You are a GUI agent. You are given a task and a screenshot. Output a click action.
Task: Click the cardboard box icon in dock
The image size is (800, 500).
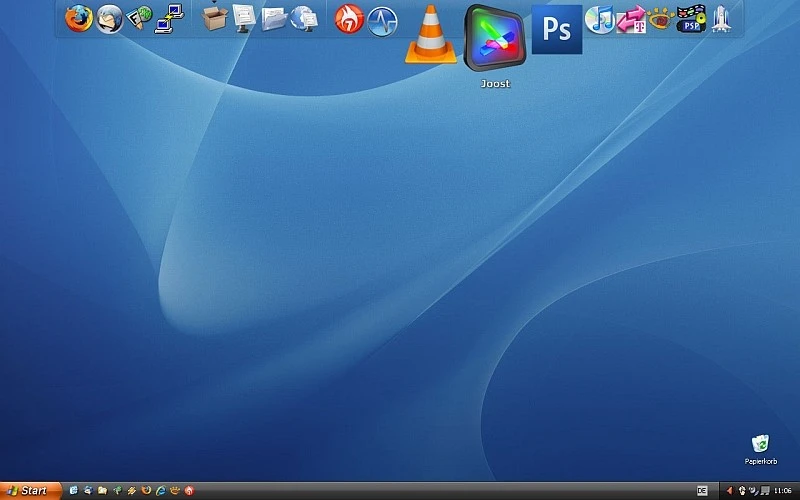(215, 18)
